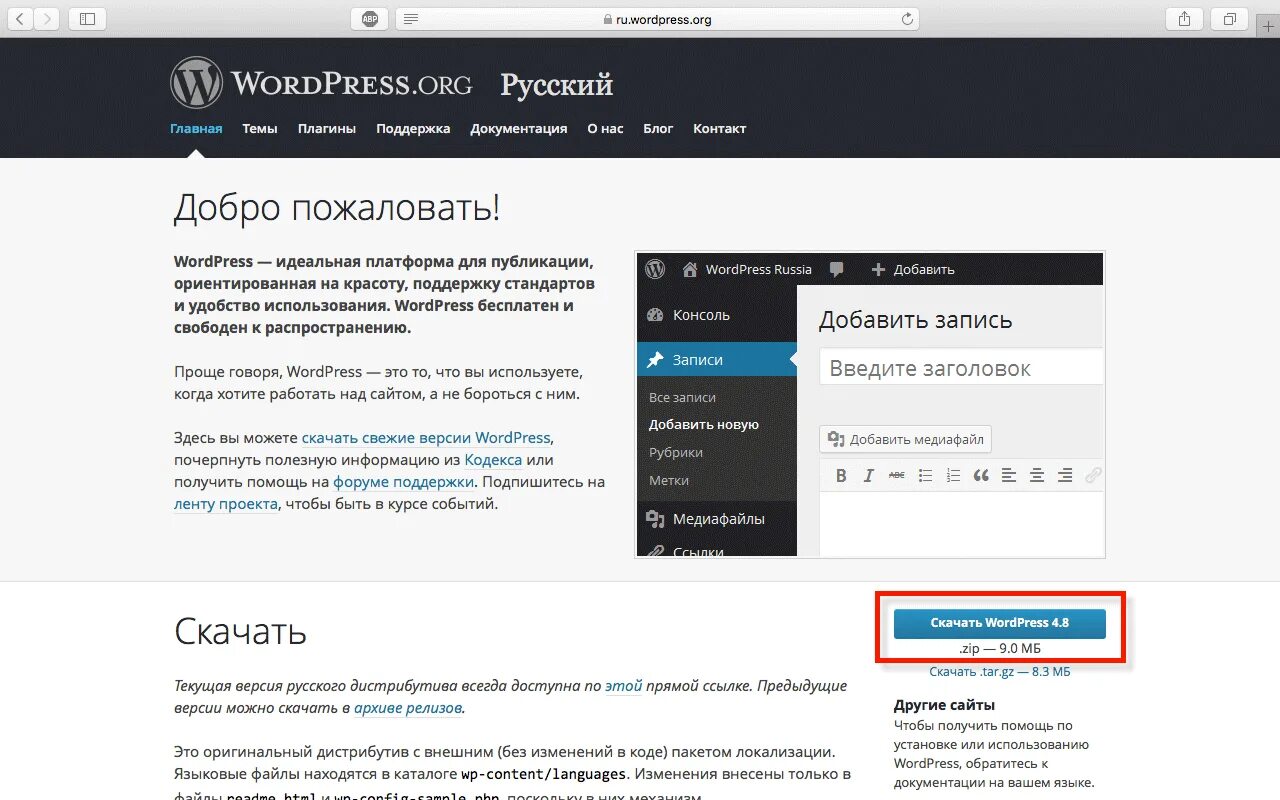Click the home icon beside WordPress Russia
The height and width of the screenshot is (800, 1280).
690,269
